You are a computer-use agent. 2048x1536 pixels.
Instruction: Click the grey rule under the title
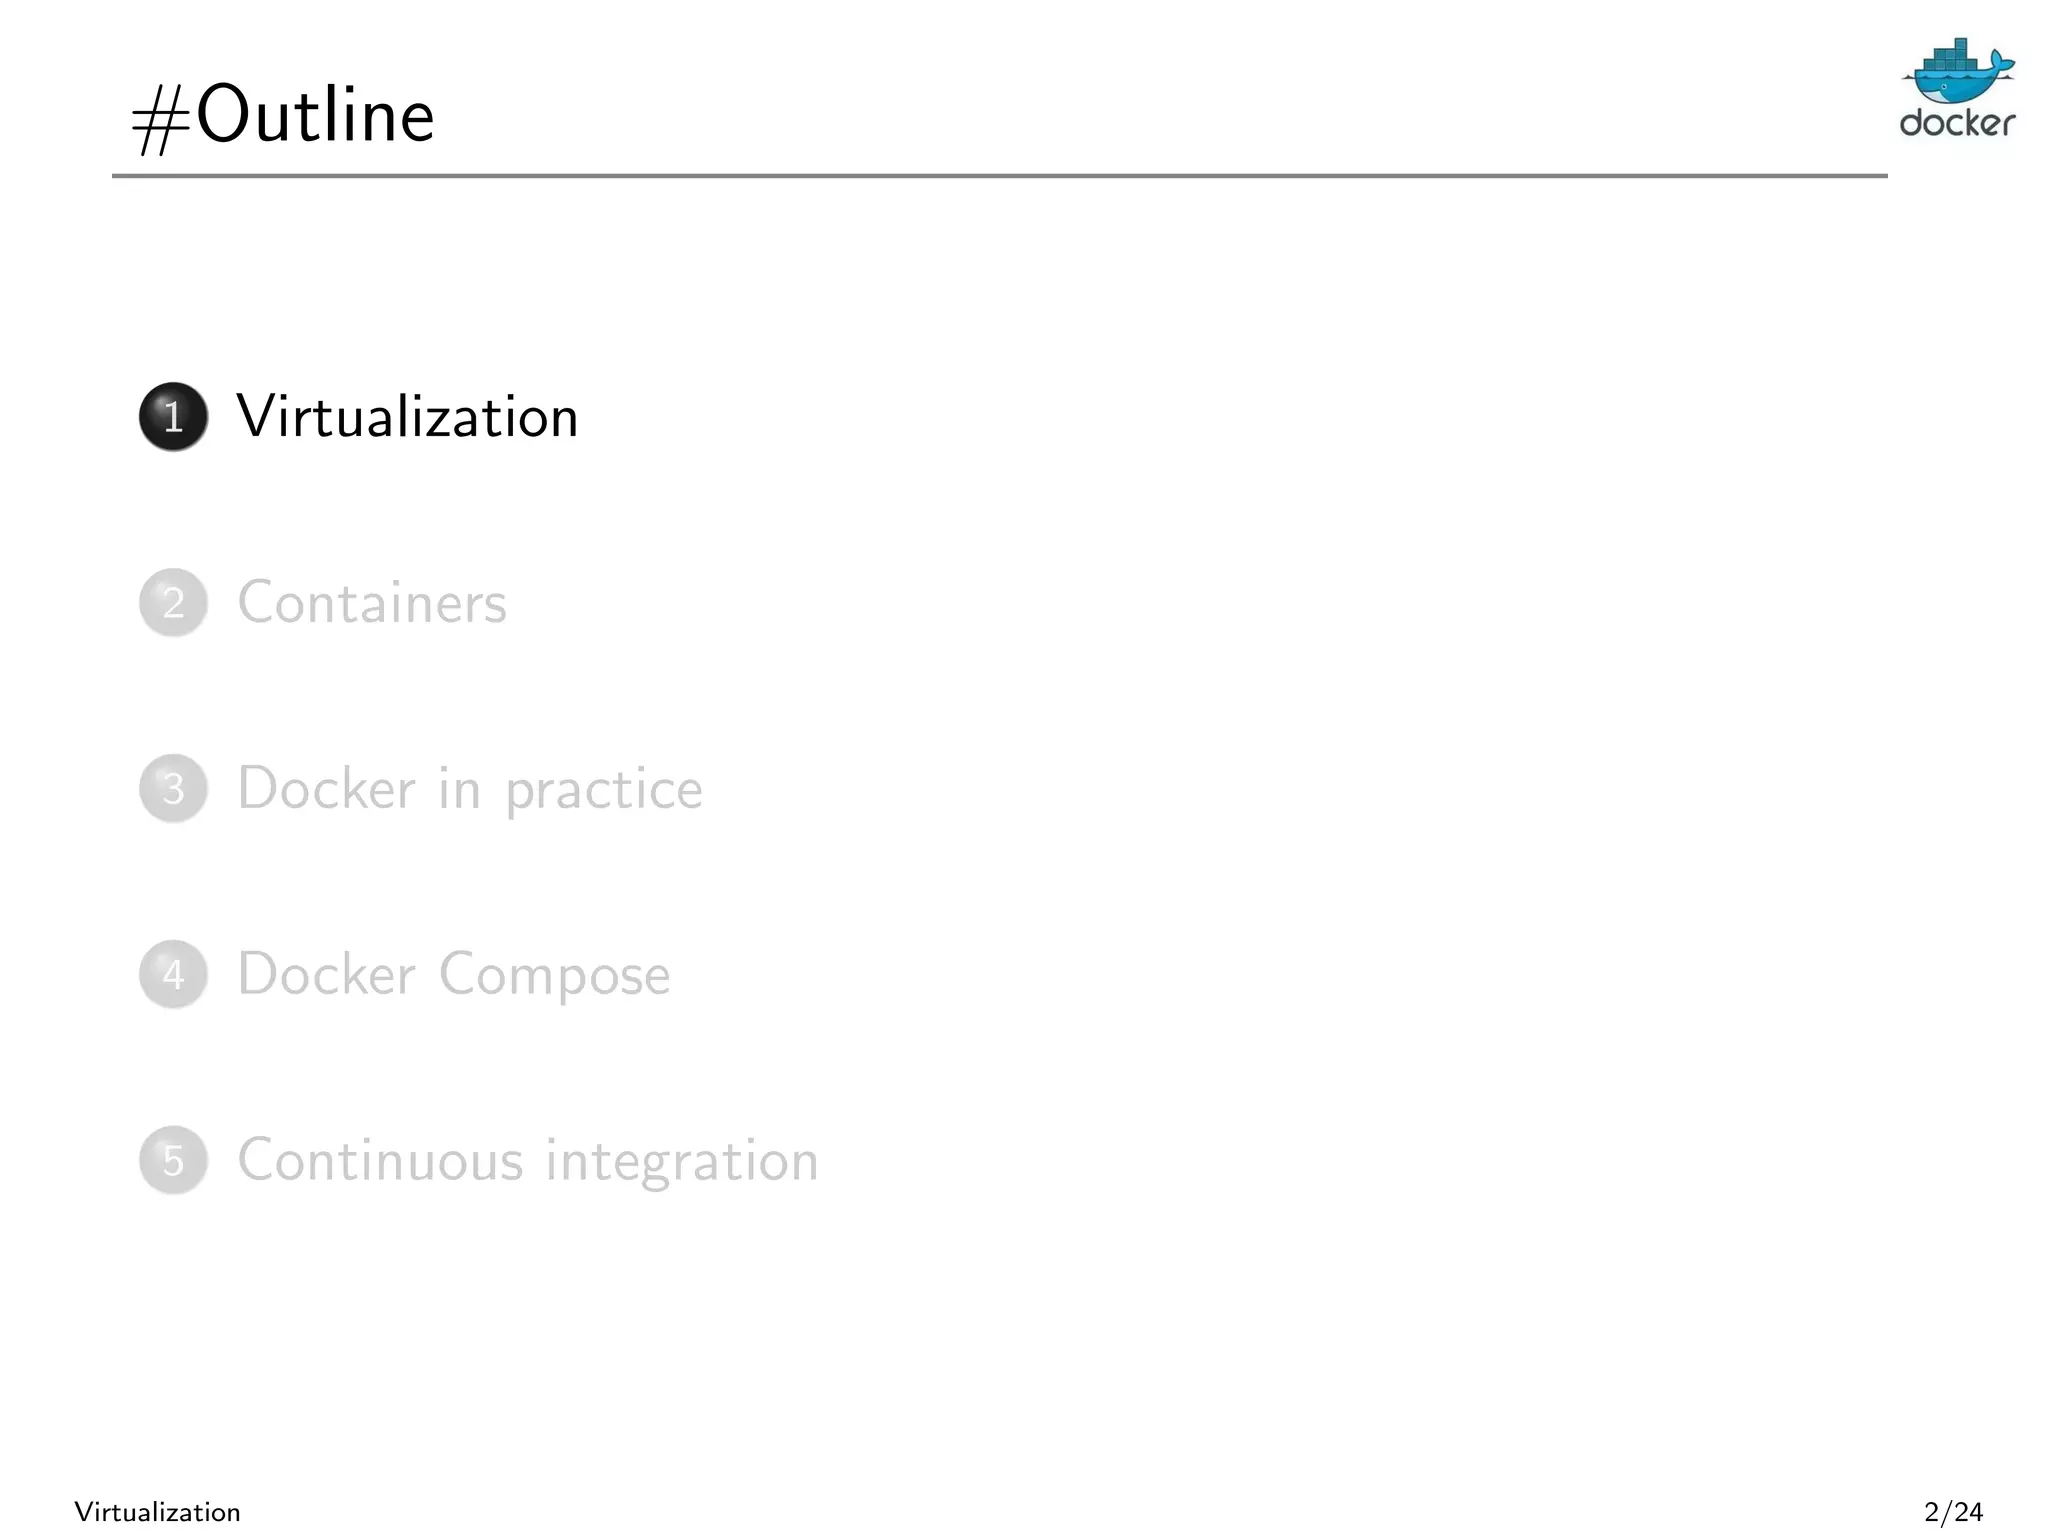tap(1000, 176)
